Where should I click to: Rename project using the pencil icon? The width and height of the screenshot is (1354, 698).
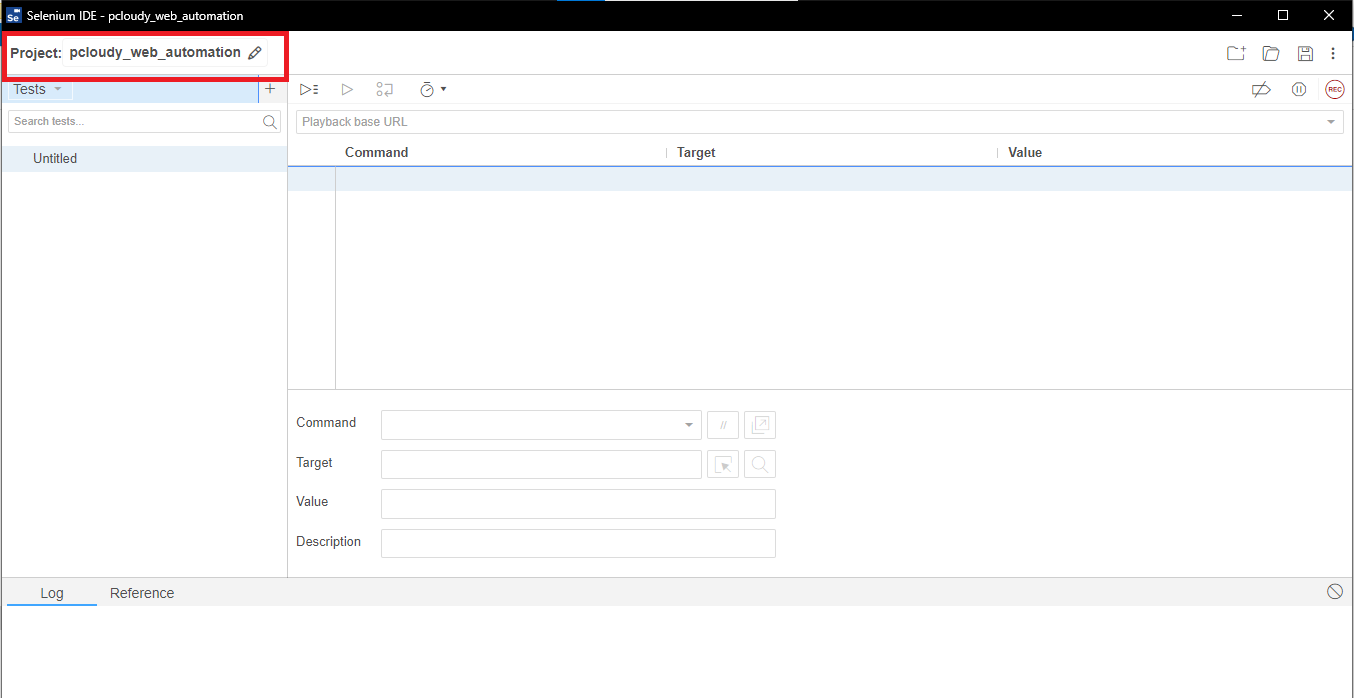tap(254, 52)
